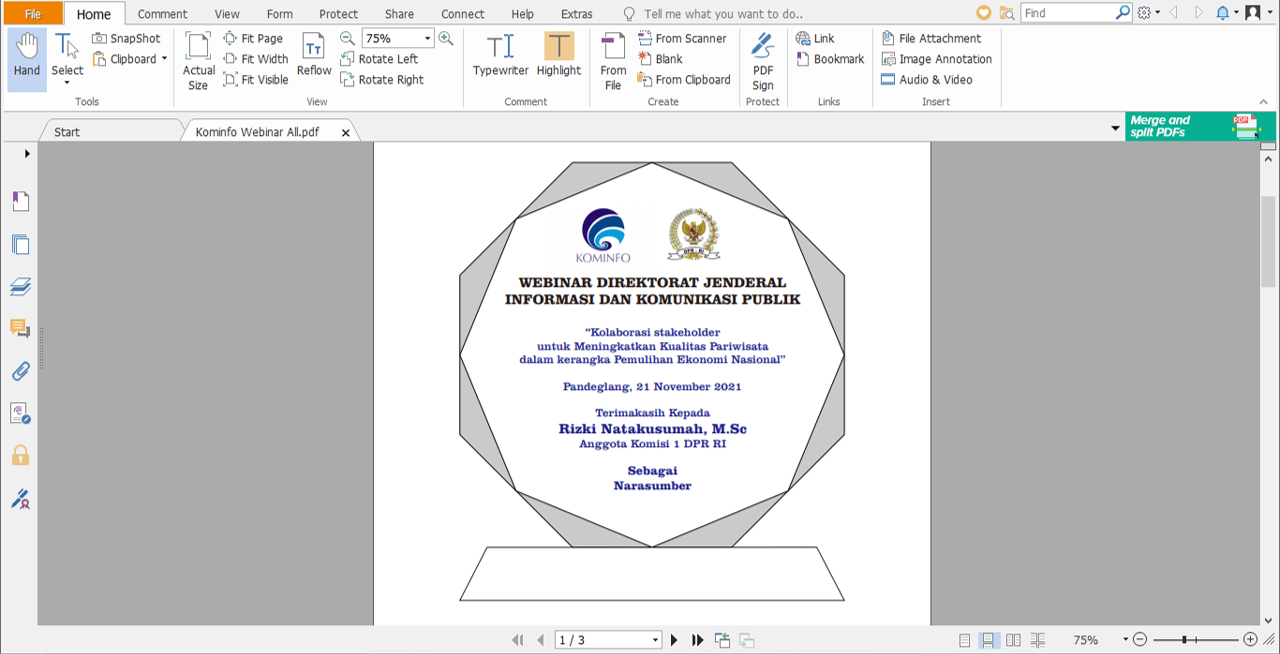Create PDF From Scanner
This screenshot has width=1280, height=654.
[682, 38]
